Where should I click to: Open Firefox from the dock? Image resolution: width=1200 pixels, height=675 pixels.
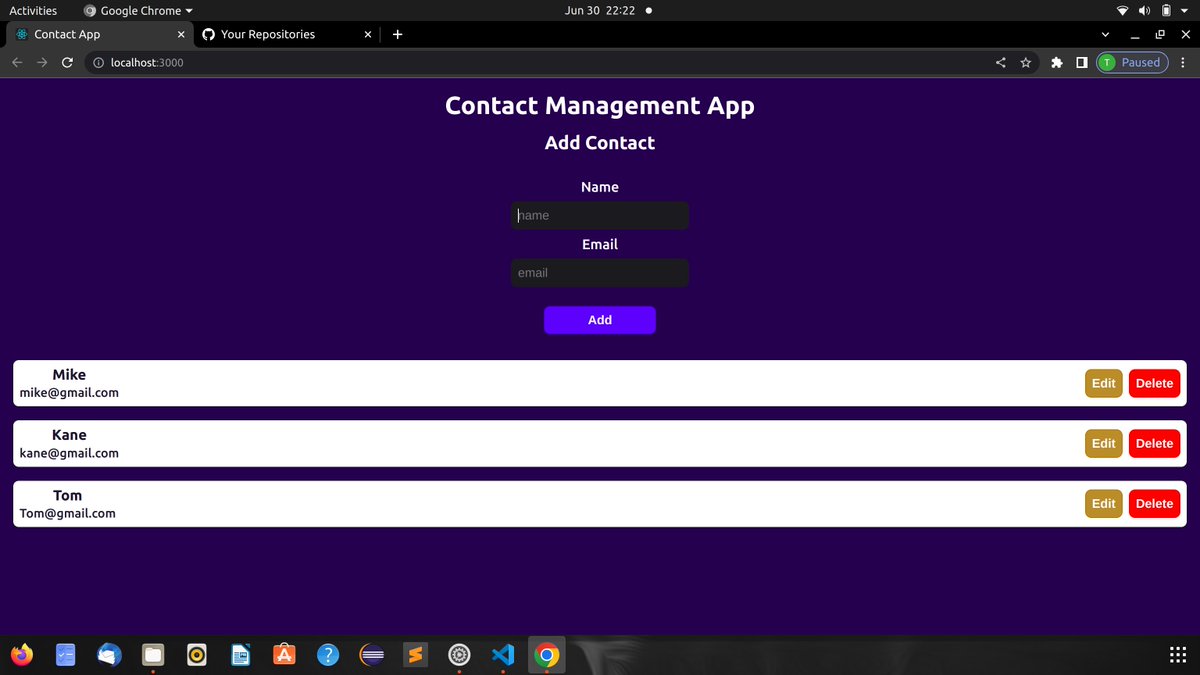coord(22,655)
